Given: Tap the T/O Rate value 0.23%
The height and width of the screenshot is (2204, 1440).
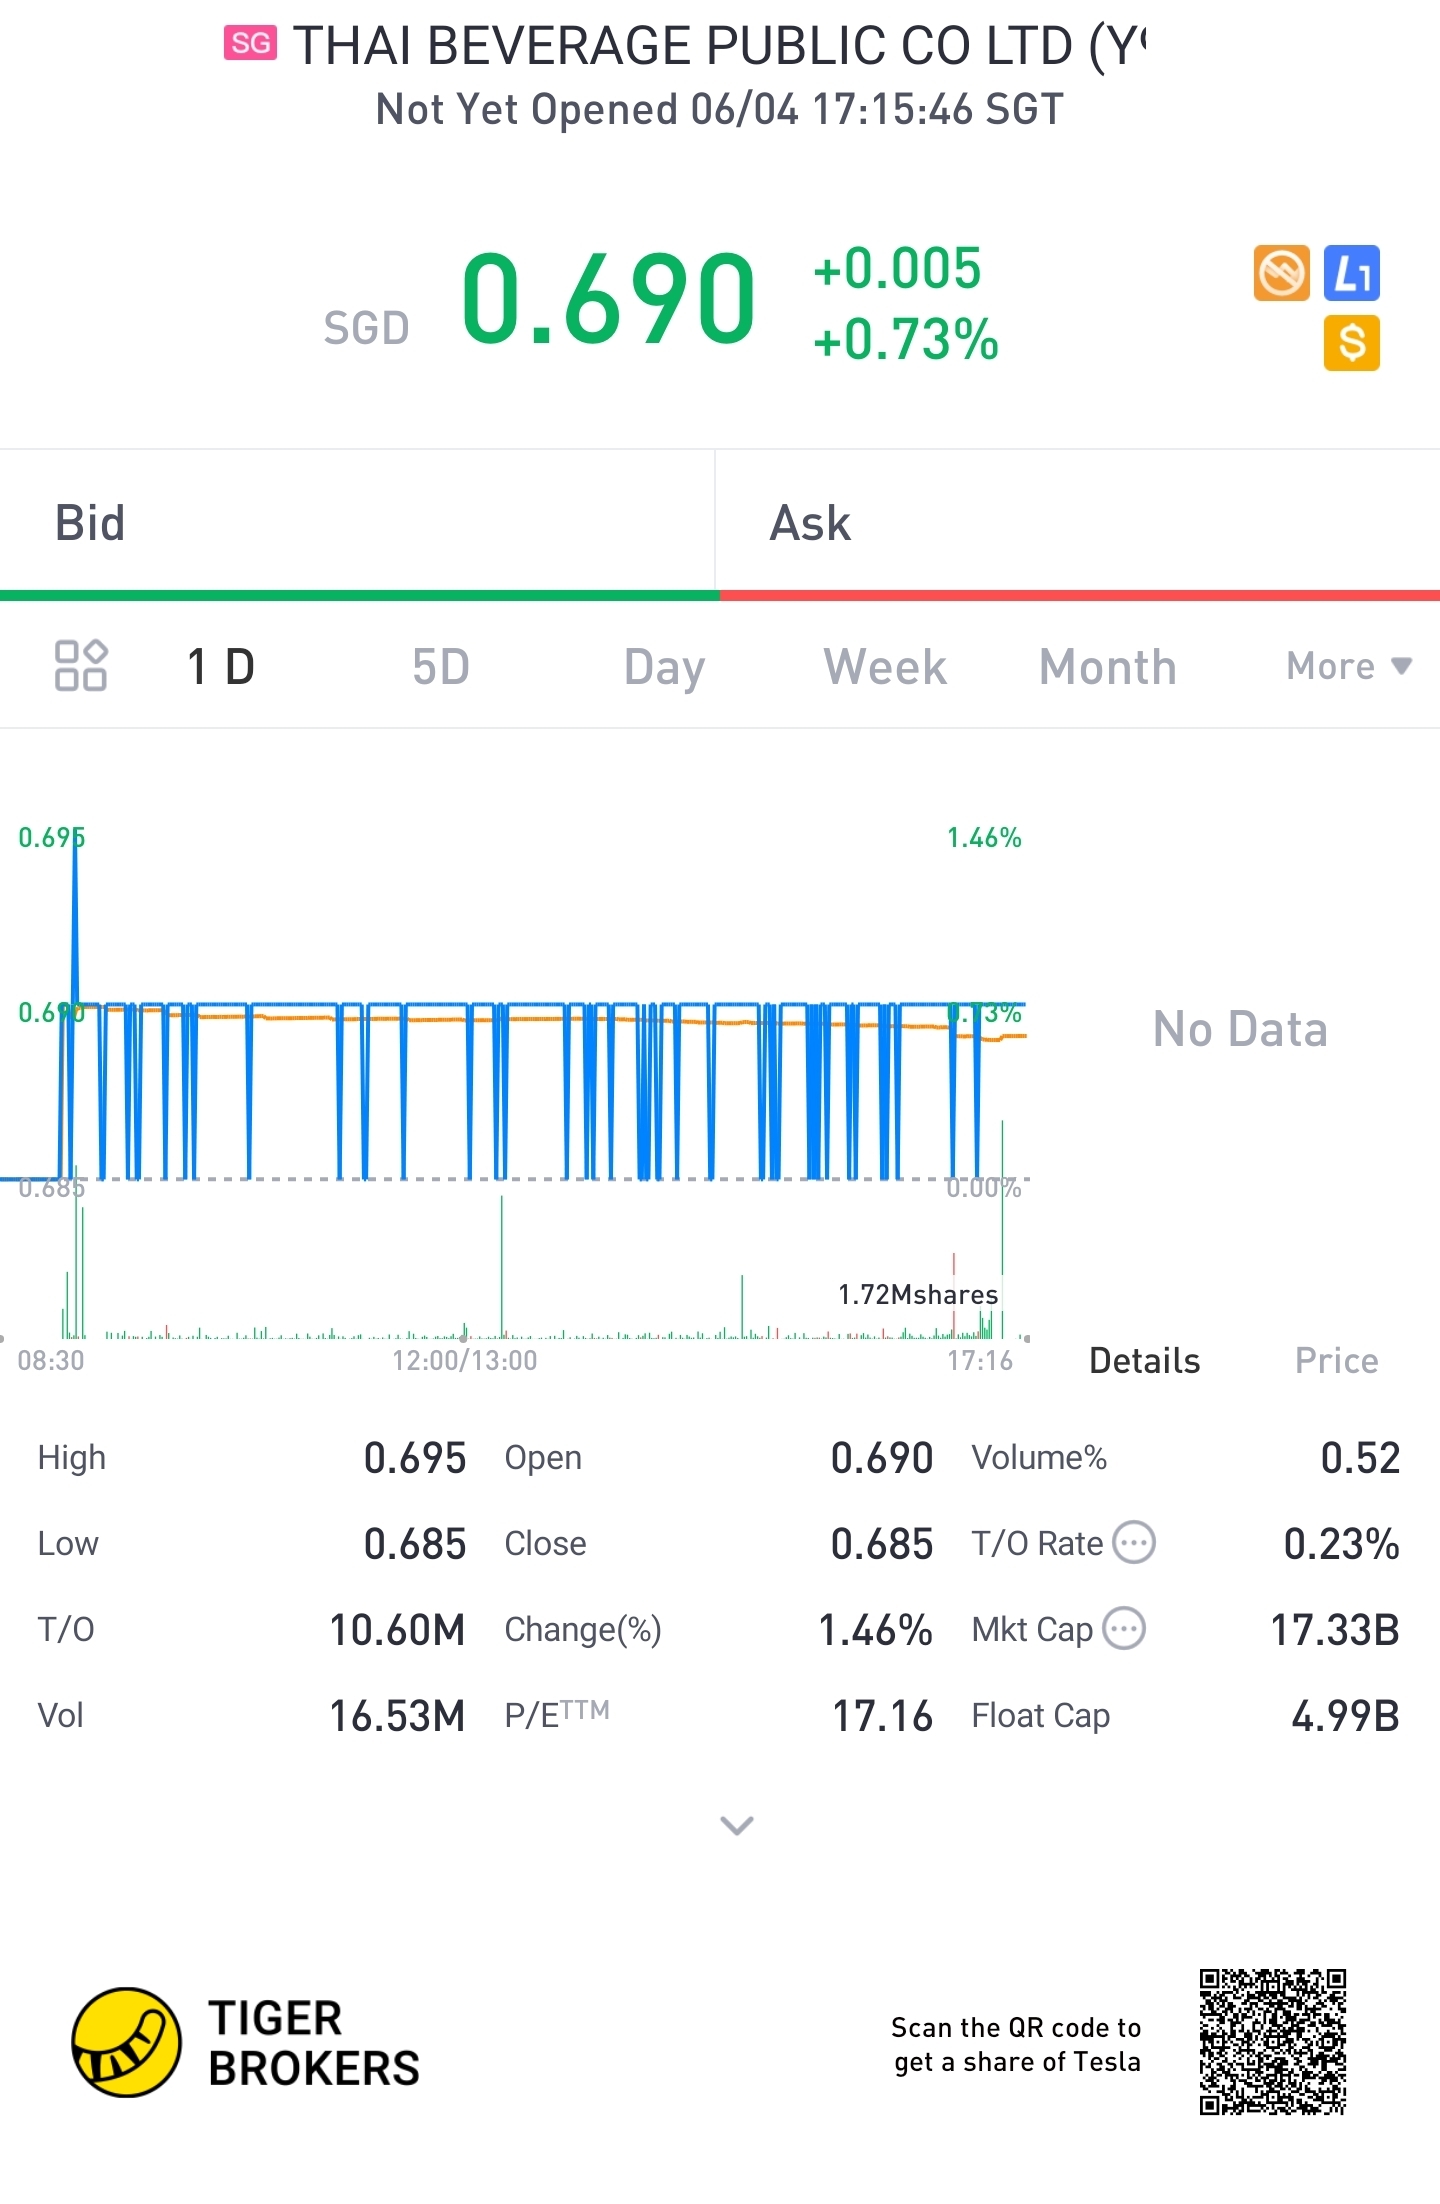Looking at the screenshot, I should (1341, 1544).
